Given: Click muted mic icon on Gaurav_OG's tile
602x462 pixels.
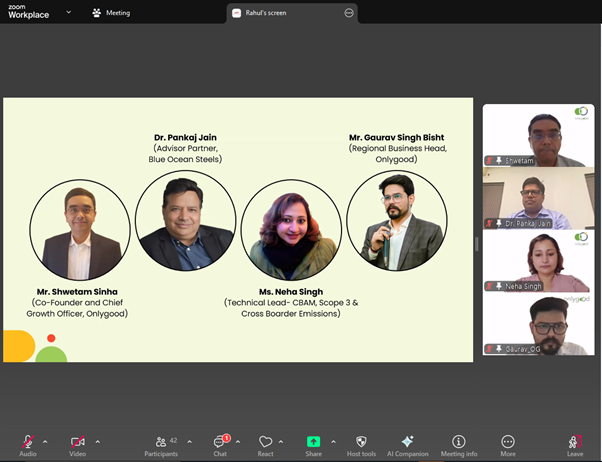Looking at the screenshot, I should [x=490, y=349].
